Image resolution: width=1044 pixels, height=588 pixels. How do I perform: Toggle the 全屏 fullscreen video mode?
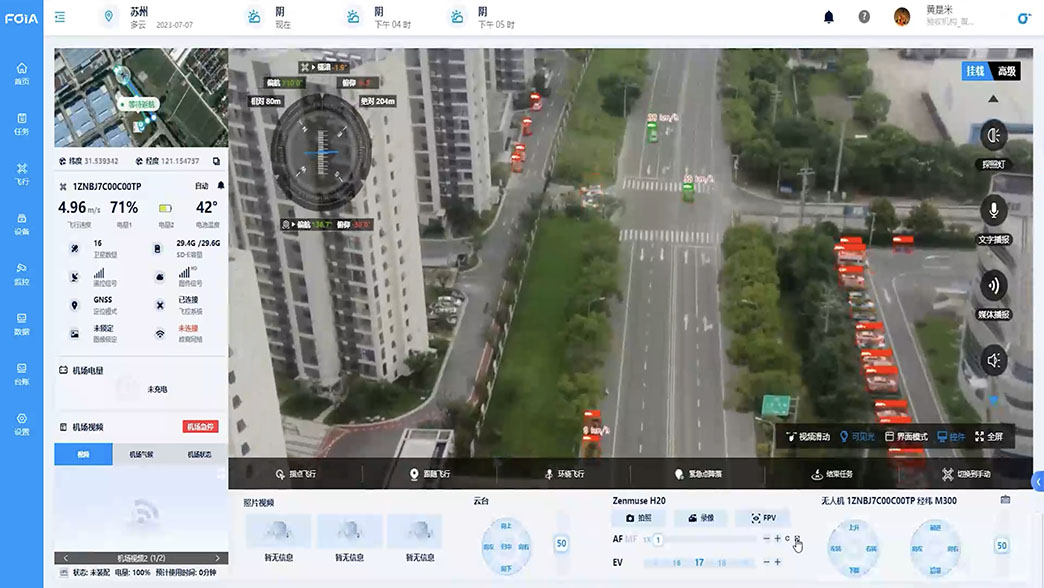point(988,437)
